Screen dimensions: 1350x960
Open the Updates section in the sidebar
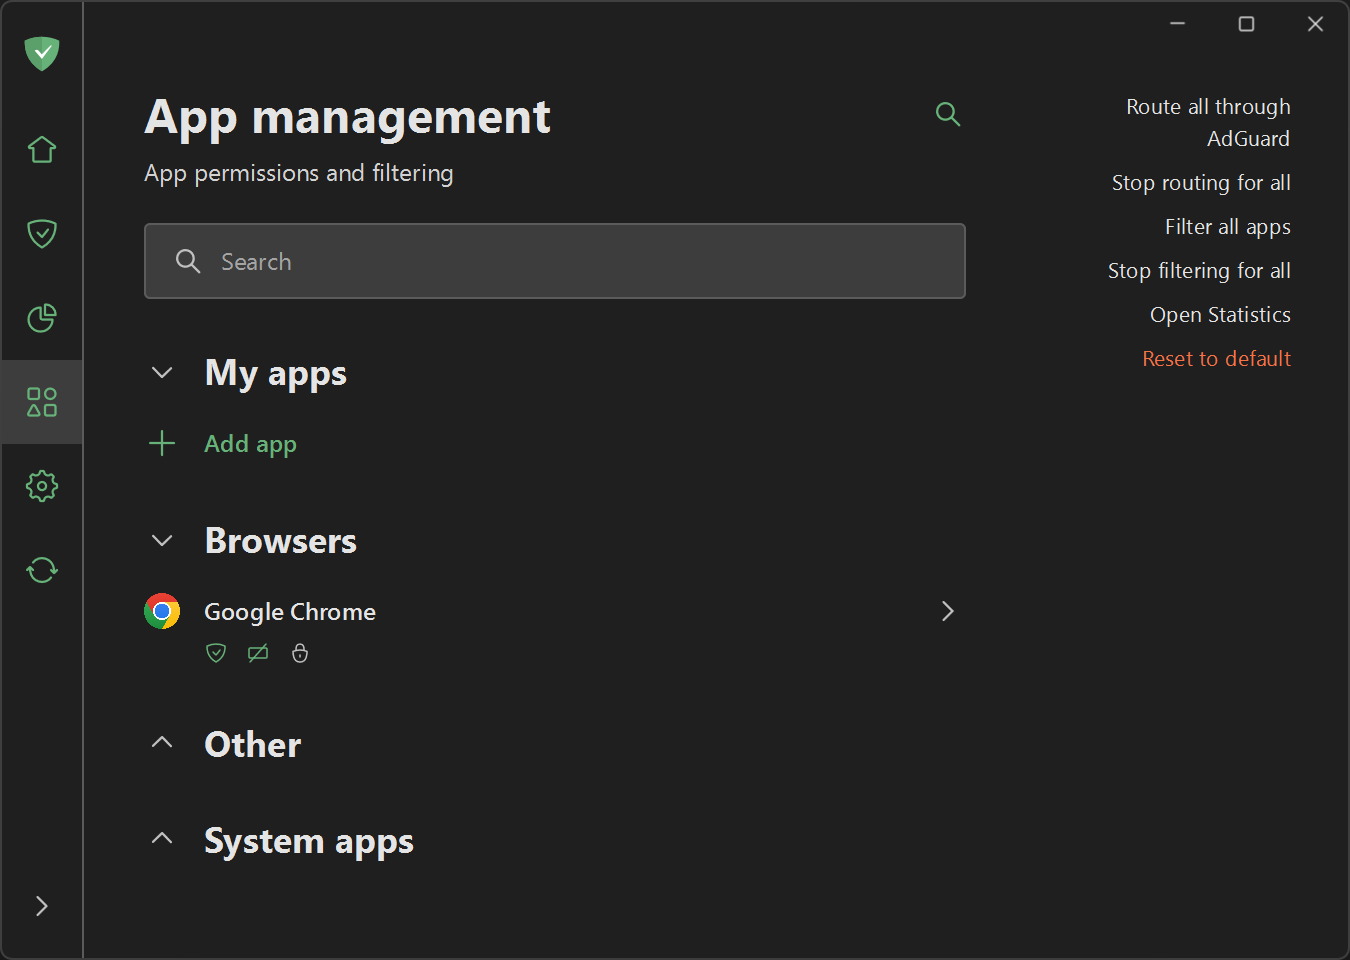tap(41, 569)
